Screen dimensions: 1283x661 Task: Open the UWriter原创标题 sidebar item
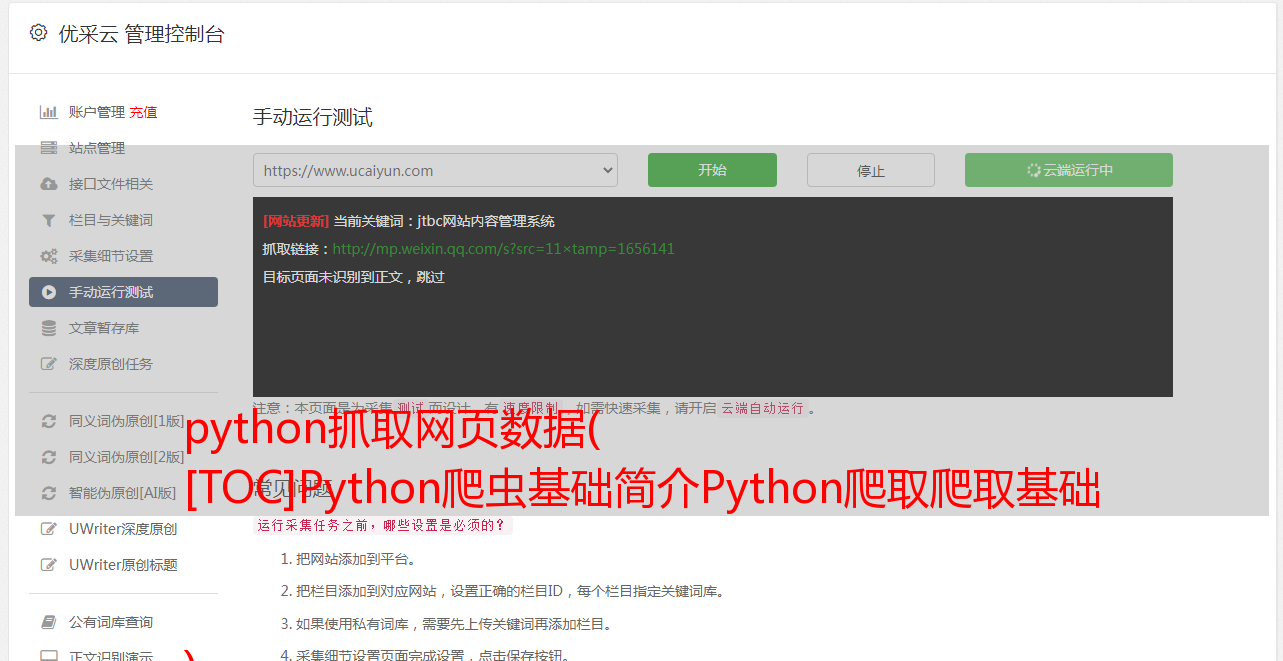(x=123, y=565)
